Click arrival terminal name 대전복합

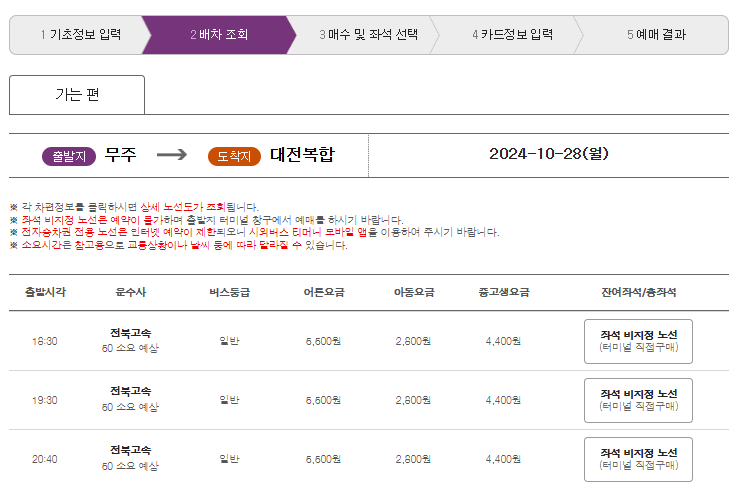(x=302, y=155)
